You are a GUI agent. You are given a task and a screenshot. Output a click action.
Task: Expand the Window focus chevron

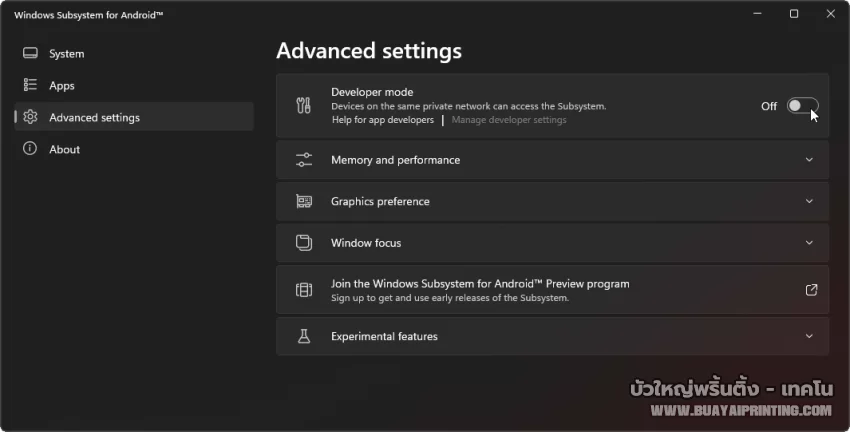tap(810, 243)
